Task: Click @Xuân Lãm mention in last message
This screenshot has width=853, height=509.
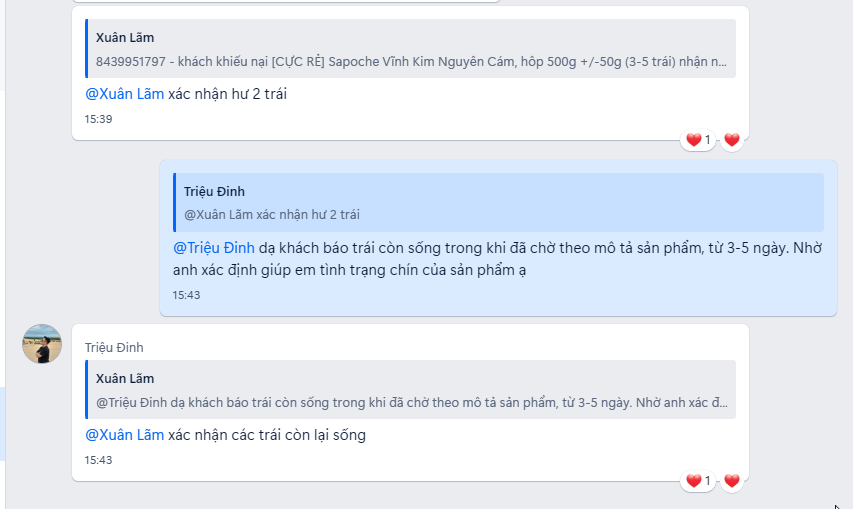Action: pyautogui.click(x=125, y=435)
